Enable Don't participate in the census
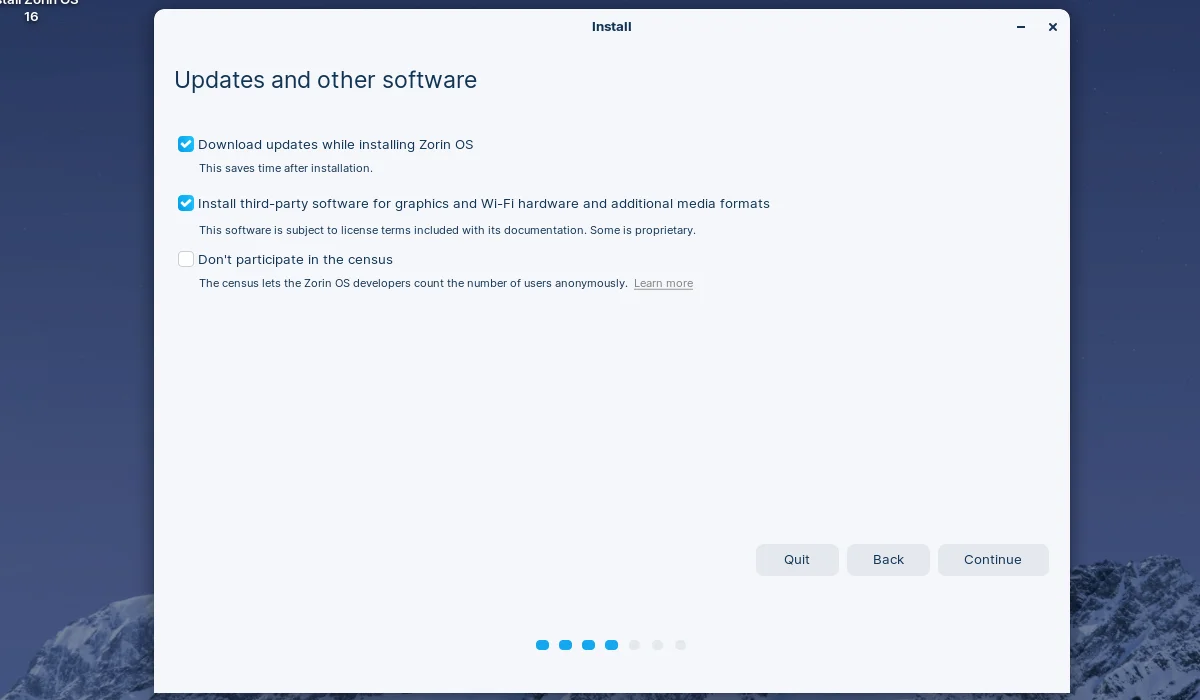1200x700 pixels. 186,259
